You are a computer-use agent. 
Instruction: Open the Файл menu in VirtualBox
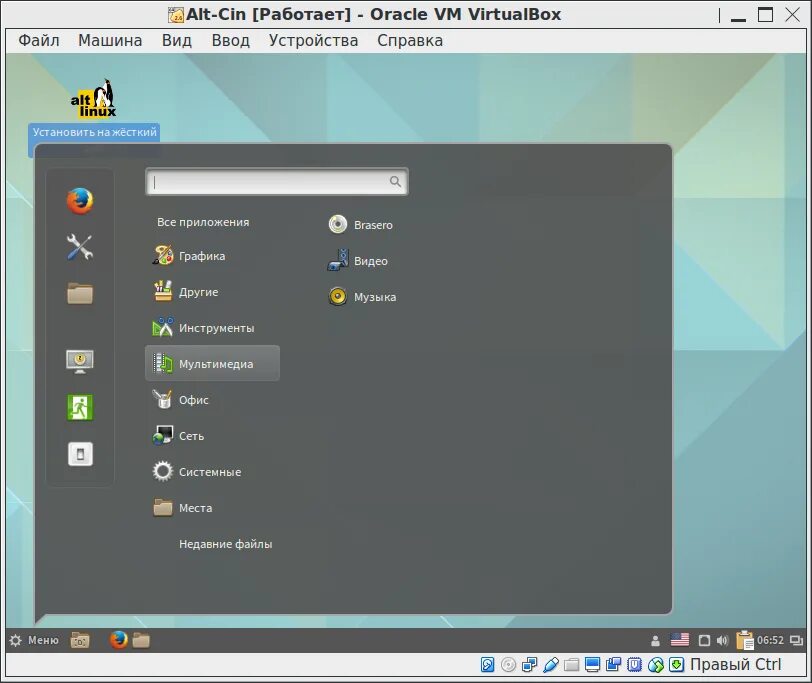(39, 40)
